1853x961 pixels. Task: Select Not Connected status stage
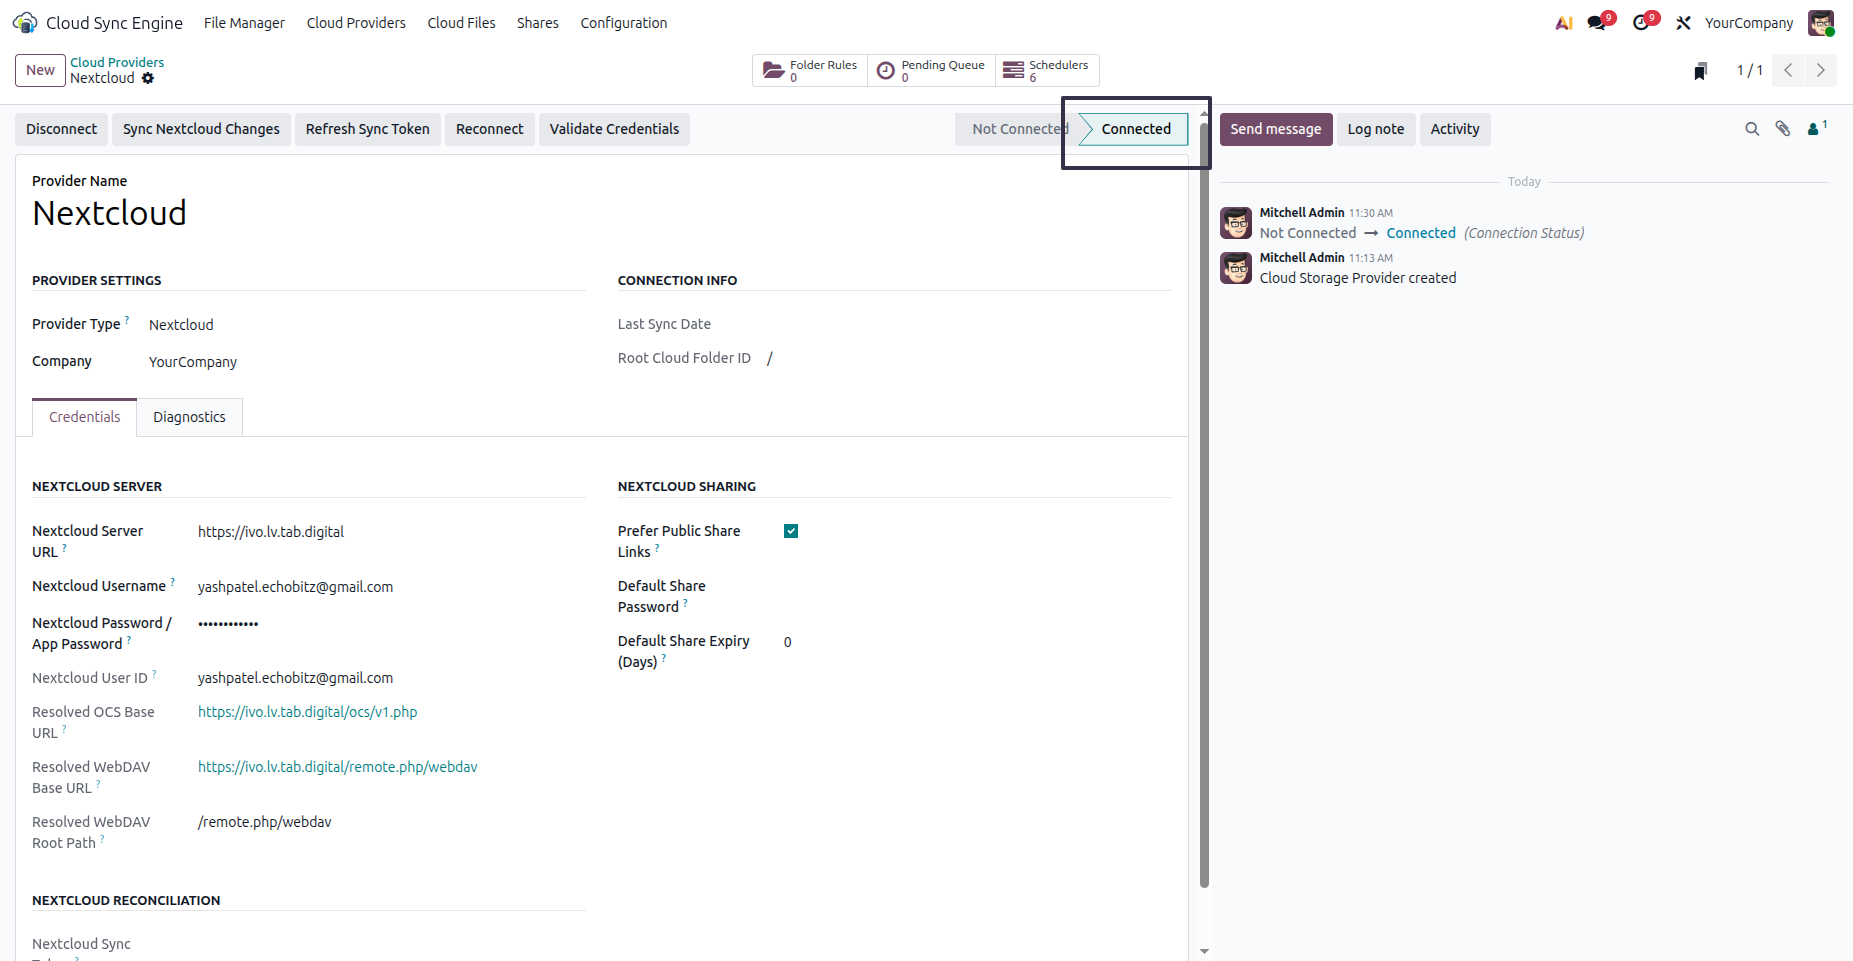[x=1018, y=129]
